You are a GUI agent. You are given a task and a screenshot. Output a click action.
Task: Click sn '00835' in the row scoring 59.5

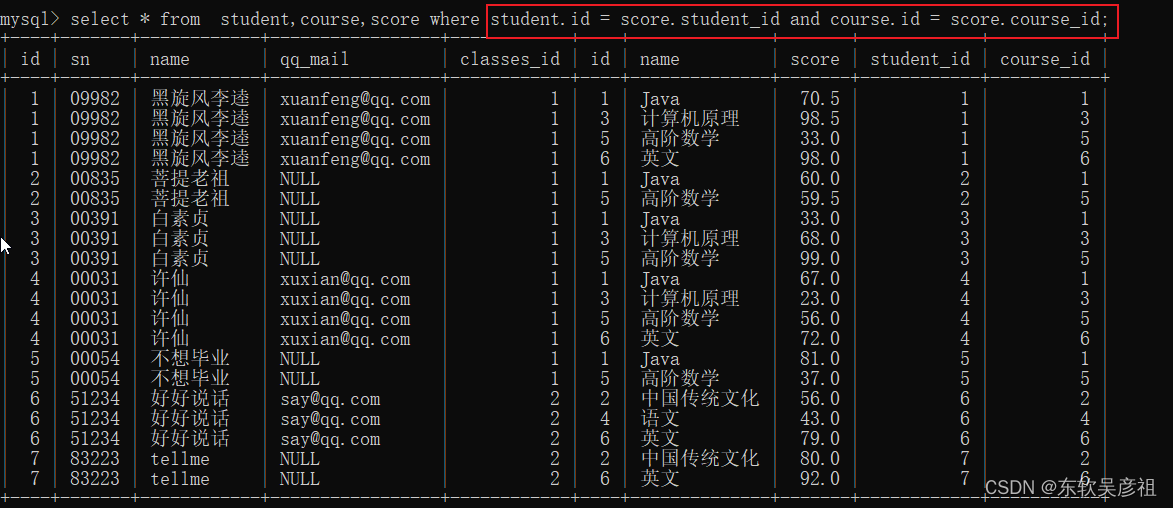(x=95, y=199)
